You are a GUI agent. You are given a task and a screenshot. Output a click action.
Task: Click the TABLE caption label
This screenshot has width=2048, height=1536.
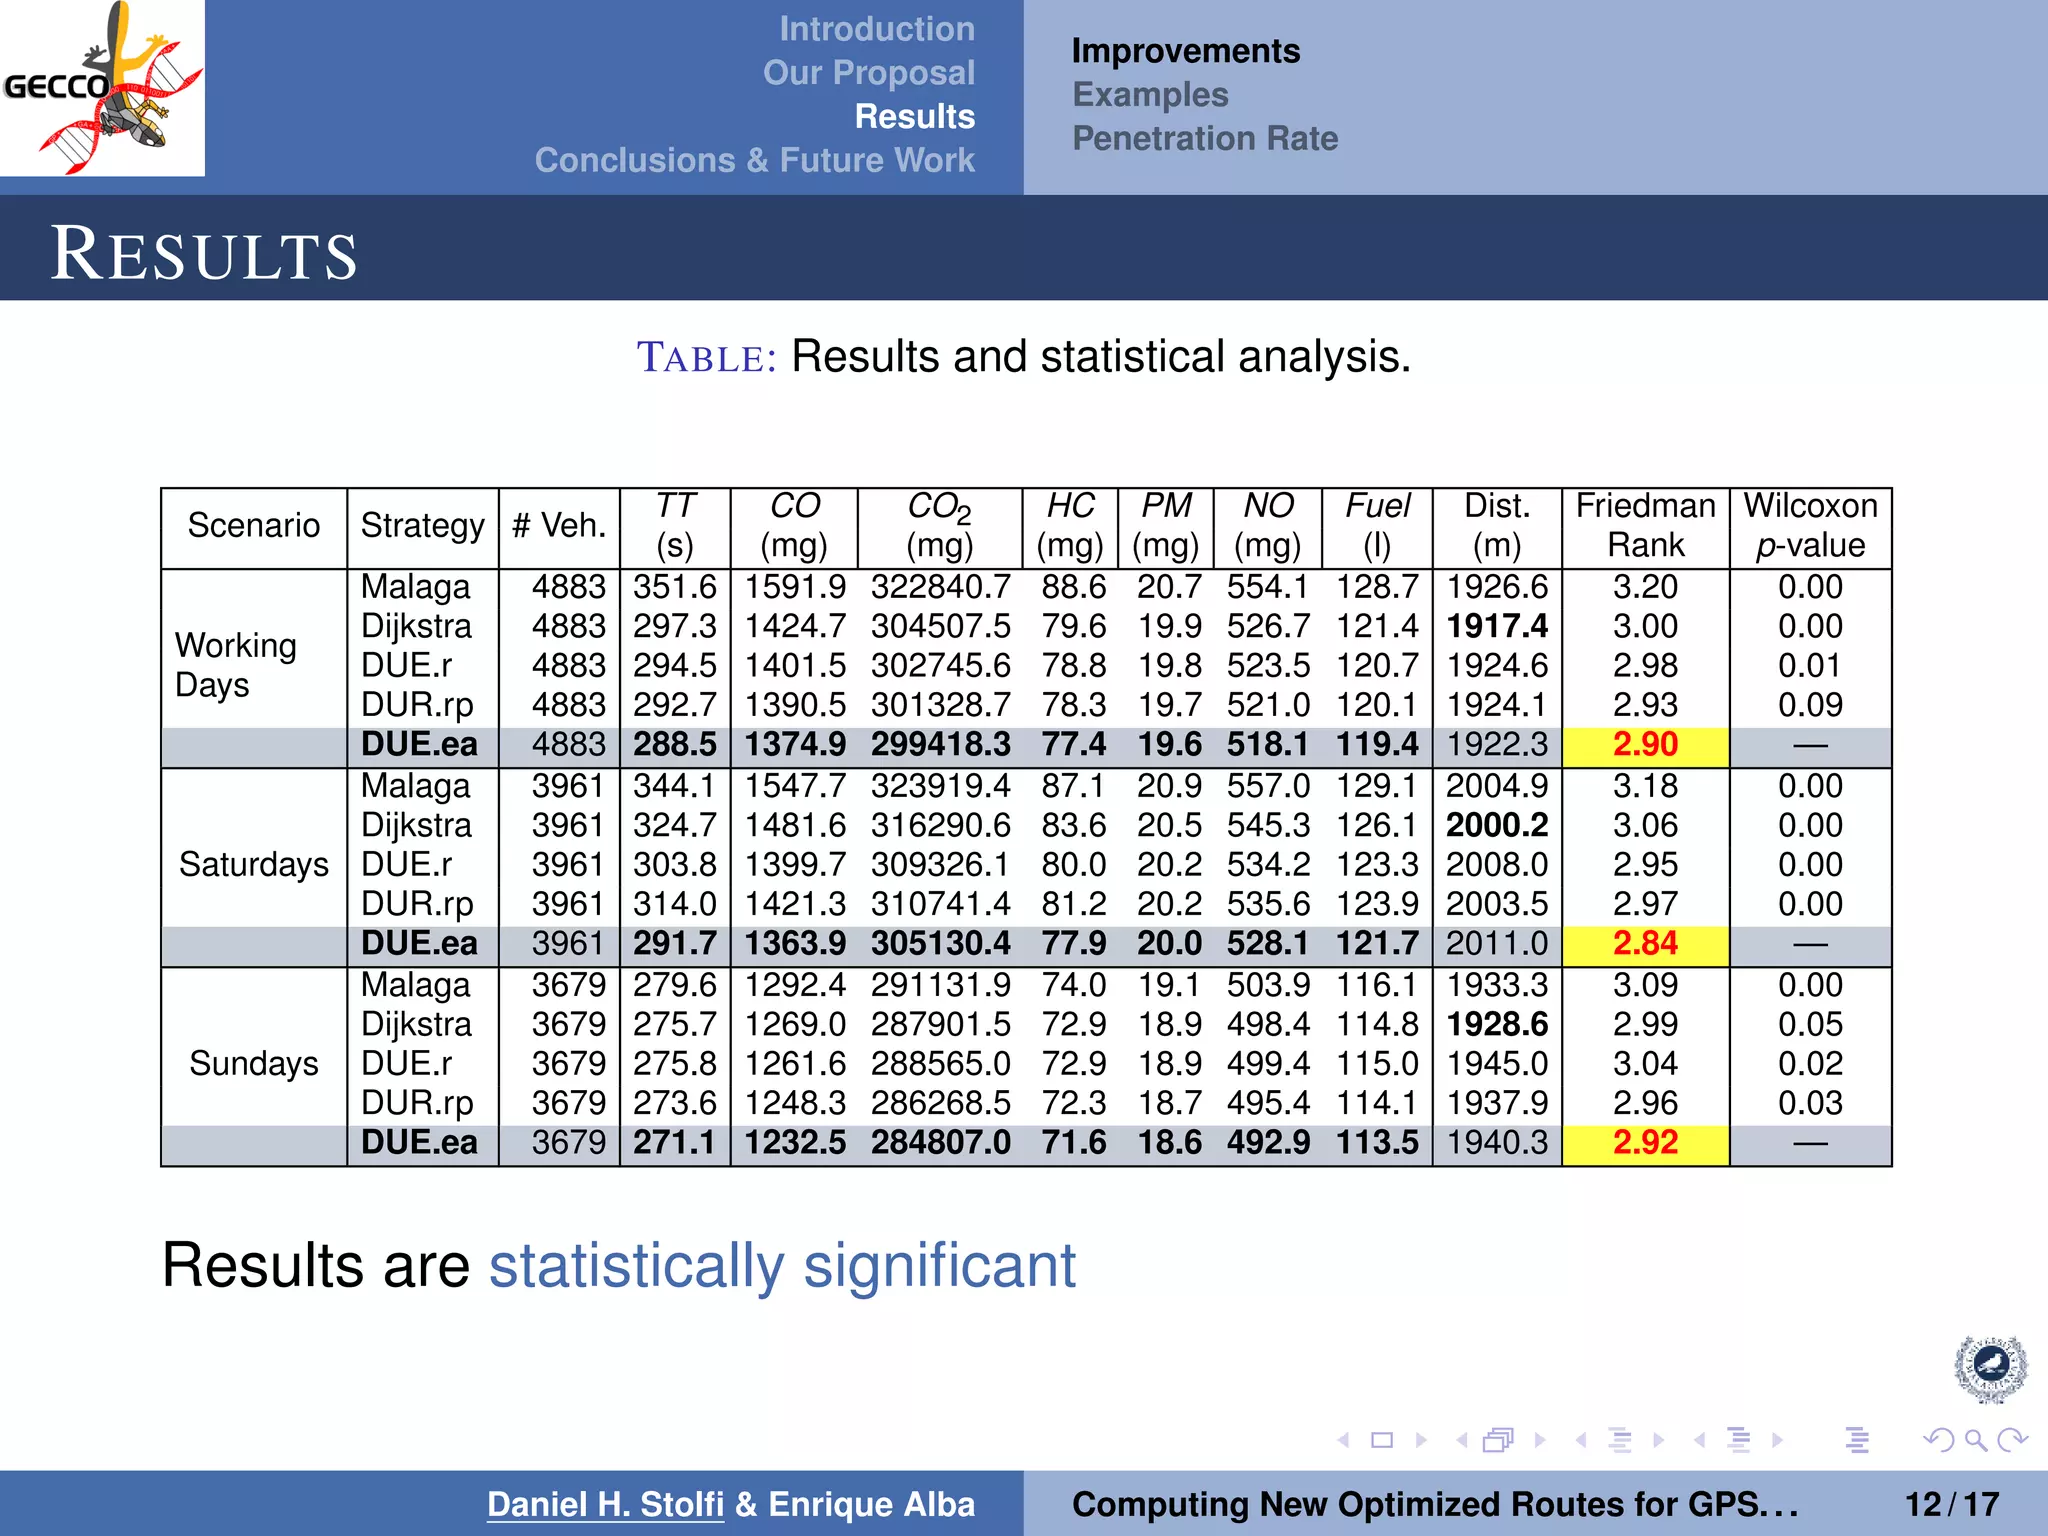coord(707,357)
